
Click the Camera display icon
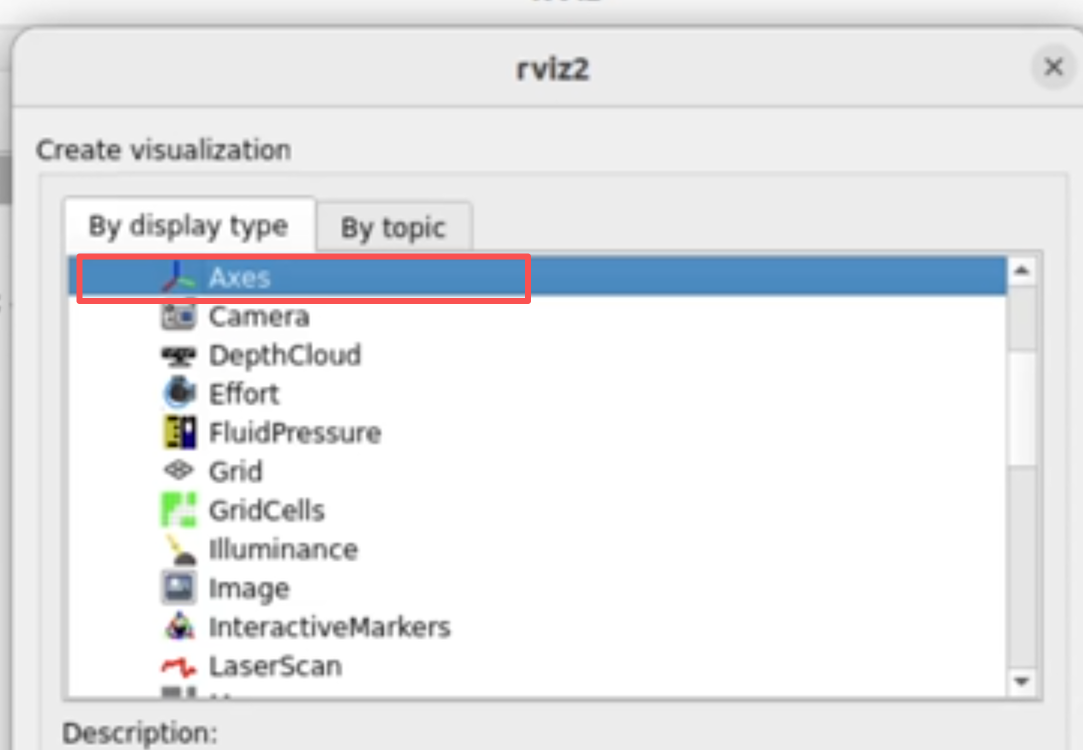178,316
